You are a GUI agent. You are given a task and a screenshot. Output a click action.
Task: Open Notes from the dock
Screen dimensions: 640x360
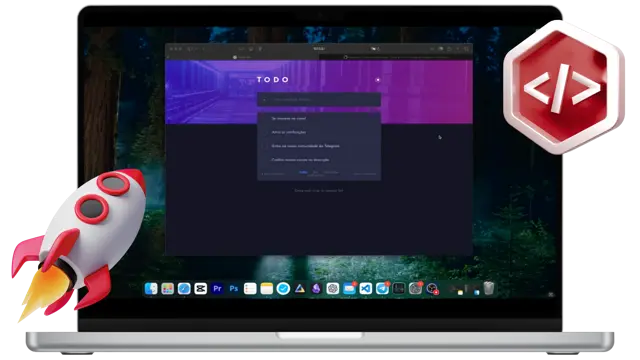[x=267, y=289]
